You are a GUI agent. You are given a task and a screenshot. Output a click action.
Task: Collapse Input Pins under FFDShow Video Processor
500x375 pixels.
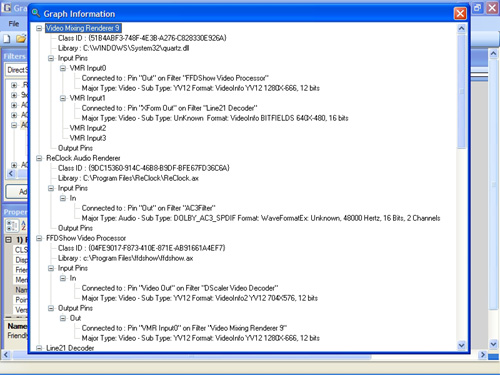click(51, 268)
